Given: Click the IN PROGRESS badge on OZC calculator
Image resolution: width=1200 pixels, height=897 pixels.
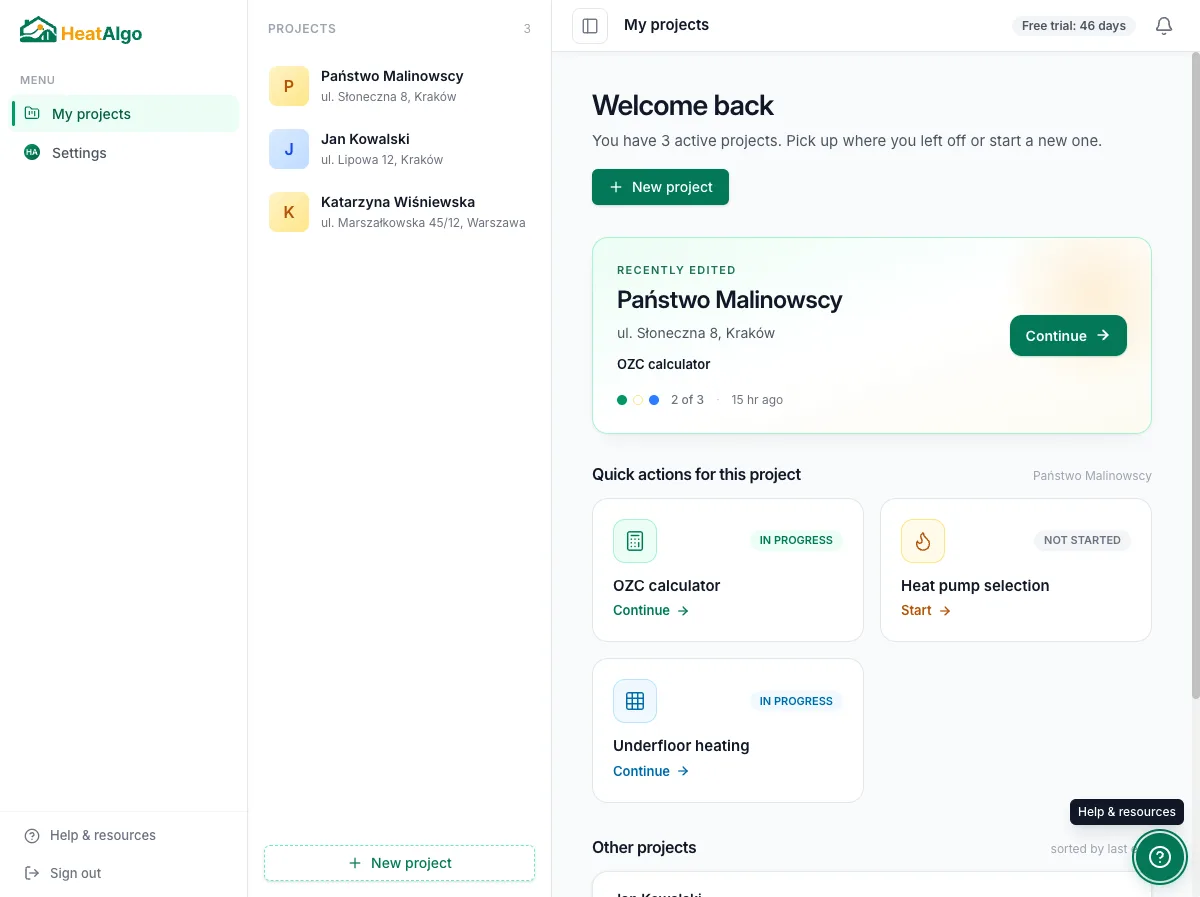Looking at the screenshot, I should (796, 540).
